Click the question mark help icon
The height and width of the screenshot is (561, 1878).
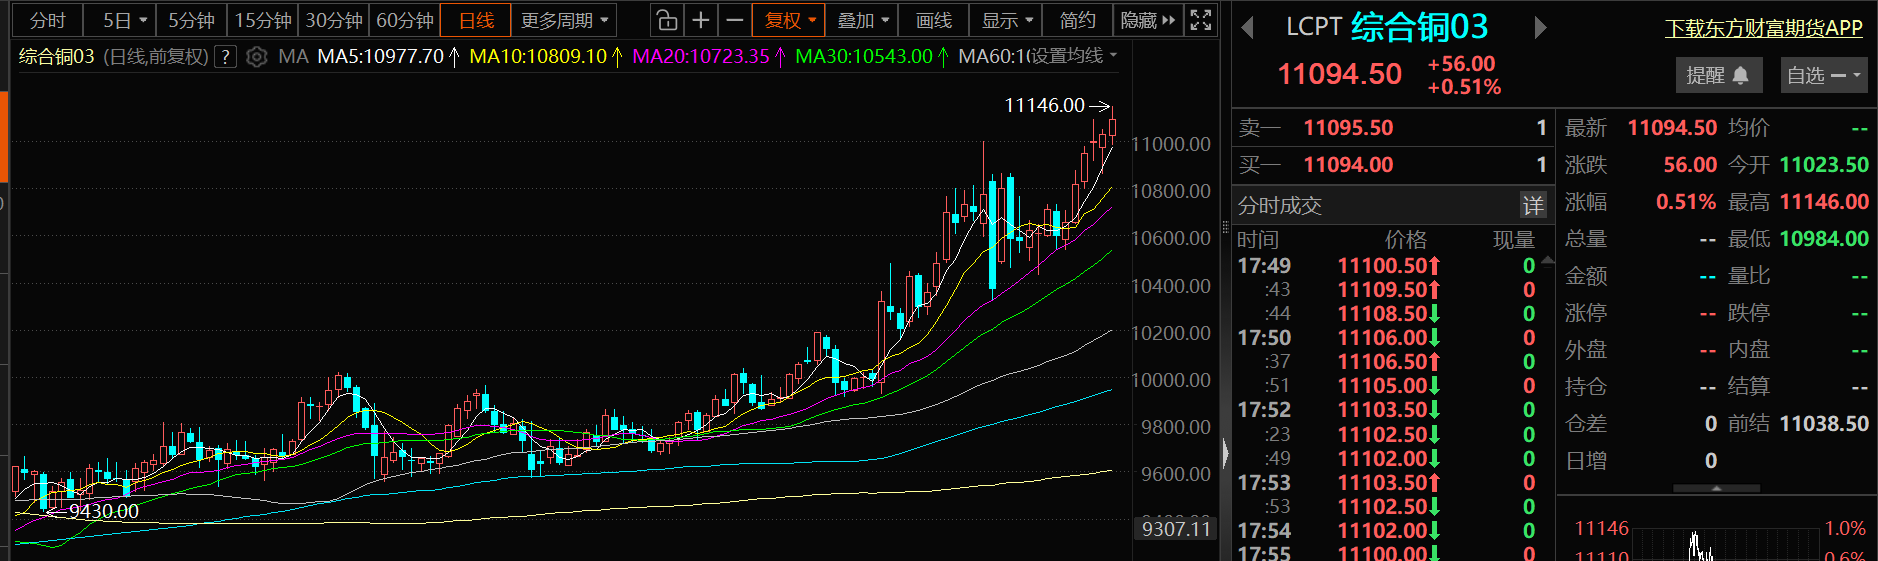pos(227,57)
